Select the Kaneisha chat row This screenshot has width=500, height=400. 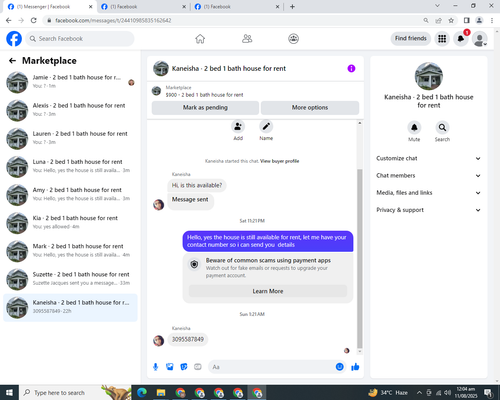(x=70, y=307)
